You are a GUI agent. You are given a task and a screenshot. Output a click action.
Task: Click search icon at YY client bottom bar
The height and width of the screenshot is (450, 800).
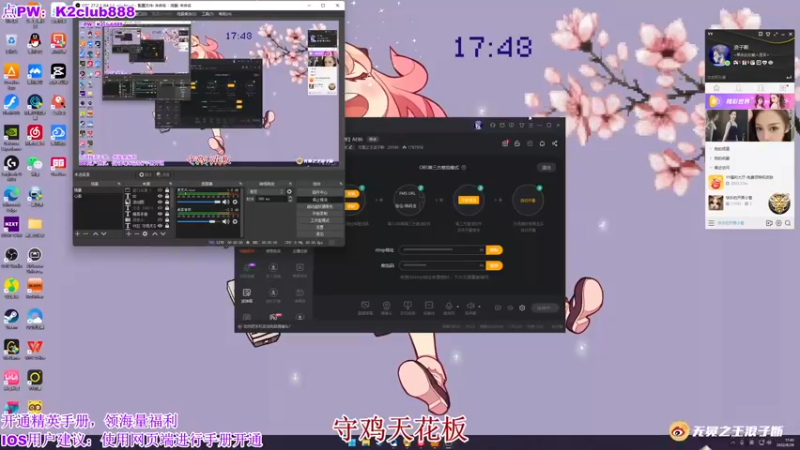click(788, 223)
